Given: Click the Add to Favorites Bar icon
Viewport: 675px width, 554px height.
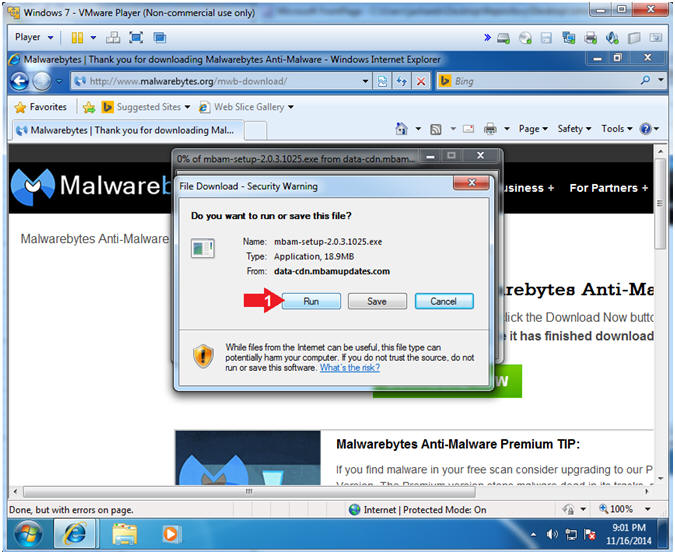Looking at the screenshot, I should 89,107.
